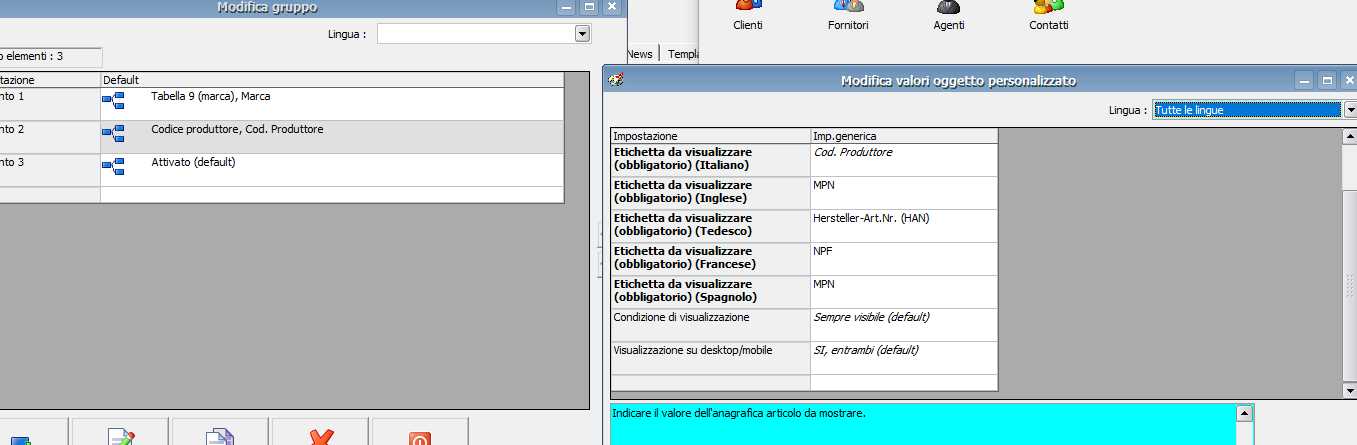The height and width of the screenshot is (445, 1357).
Task: Click tree icon beside Attivato (default)
Action: click(113, 166)
